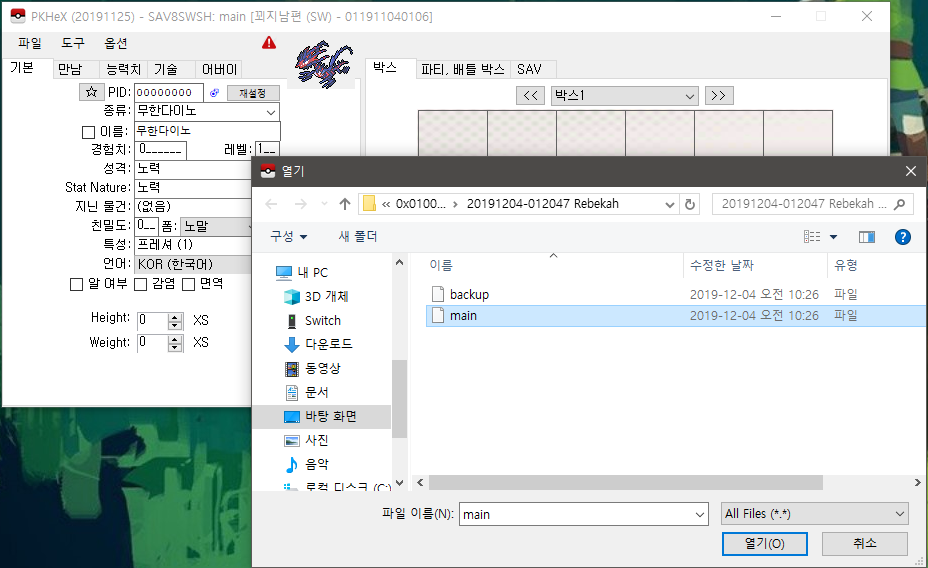Change the view layout icon
The image size is (928, 568).
tap(812, 237)
